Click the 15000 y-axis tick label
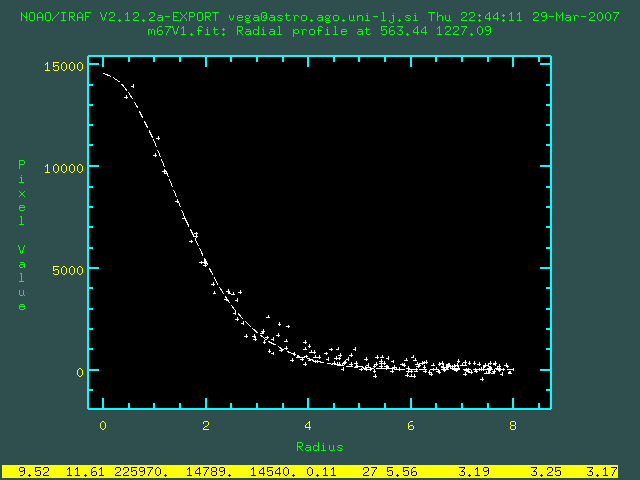Viewport: 640px width, 480px height. [64, 67]
